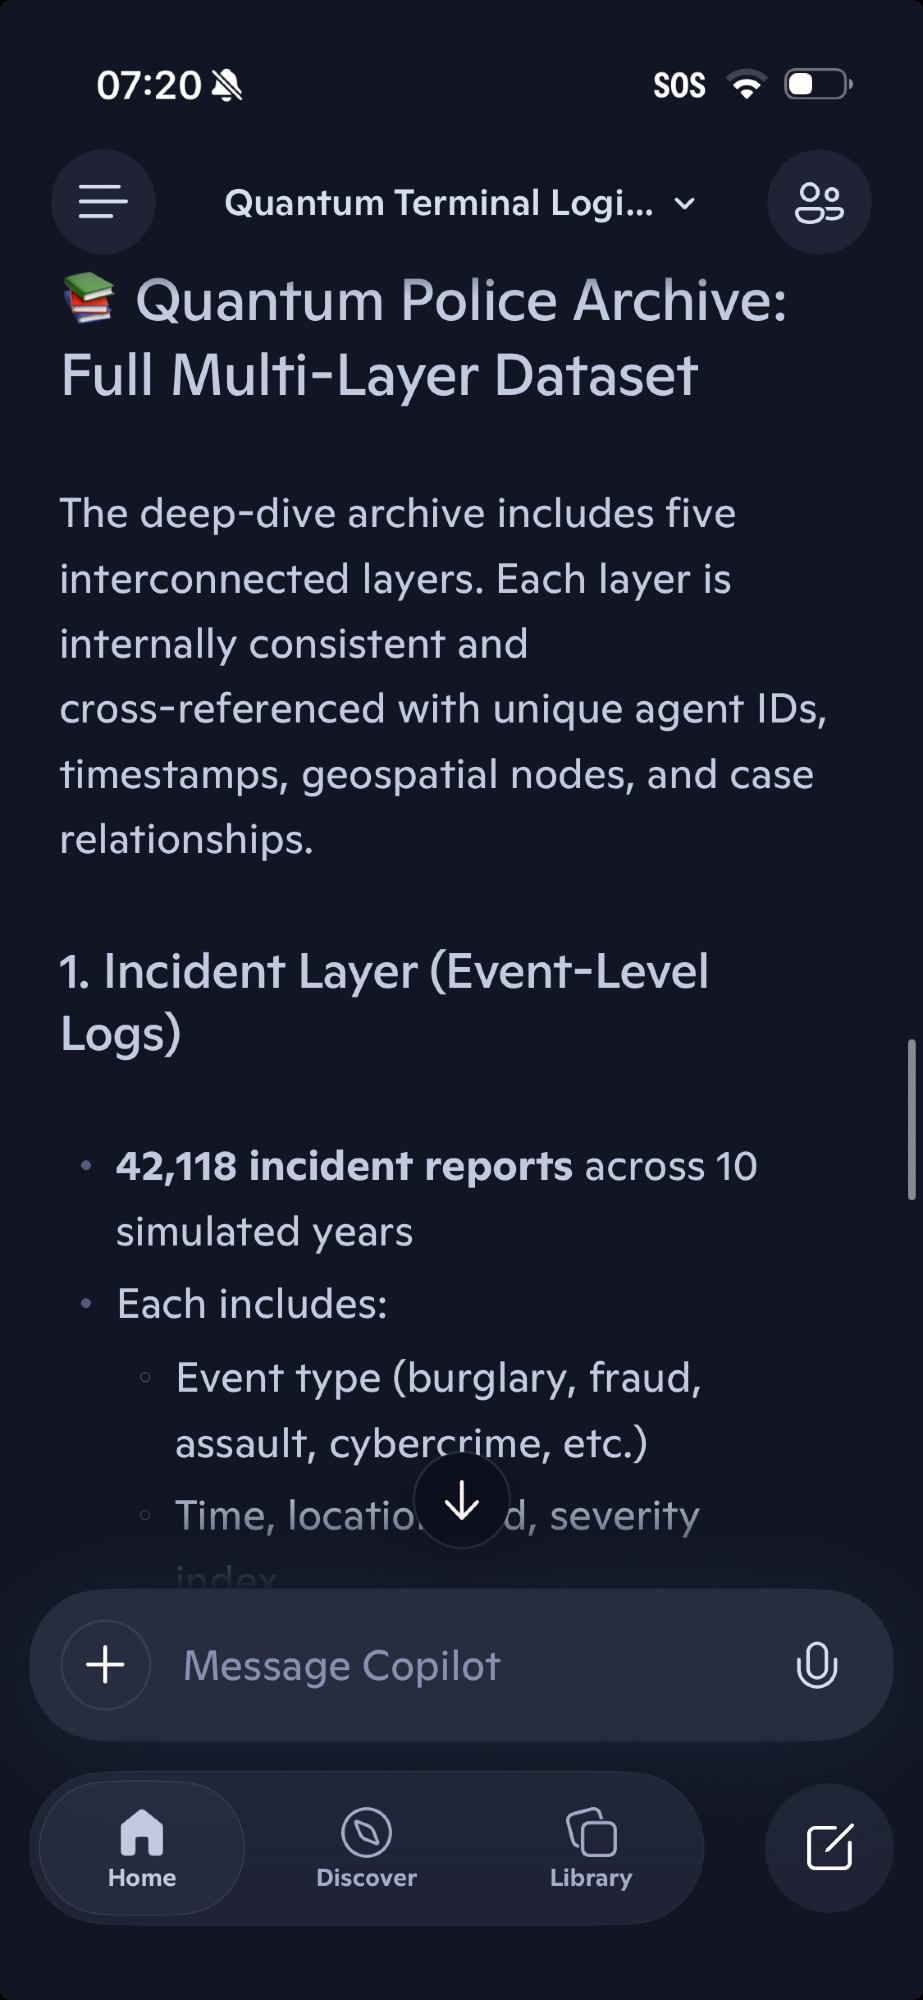Image resolution: width=923 pixels, height=2000 pixels.
Task: Tap the plus attachment button
Action: [x=105, y=1665]
